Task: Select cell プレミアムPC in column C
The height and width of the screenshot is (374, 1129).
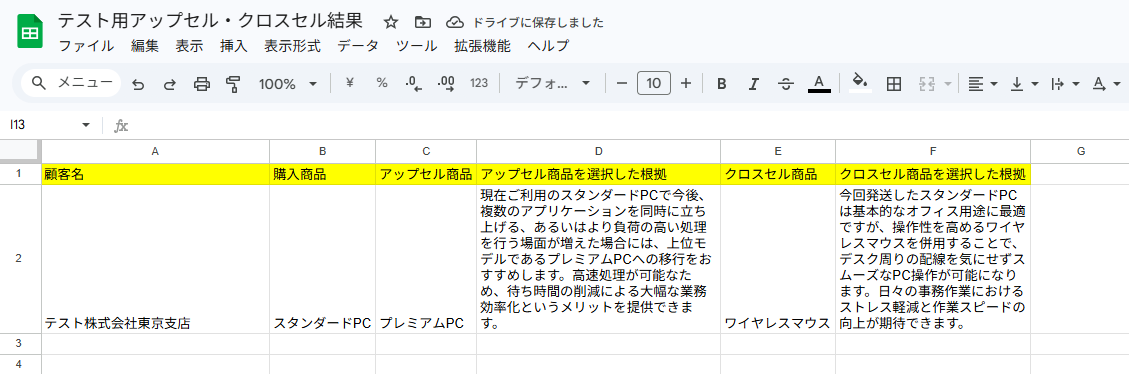Action: point(426,259)
